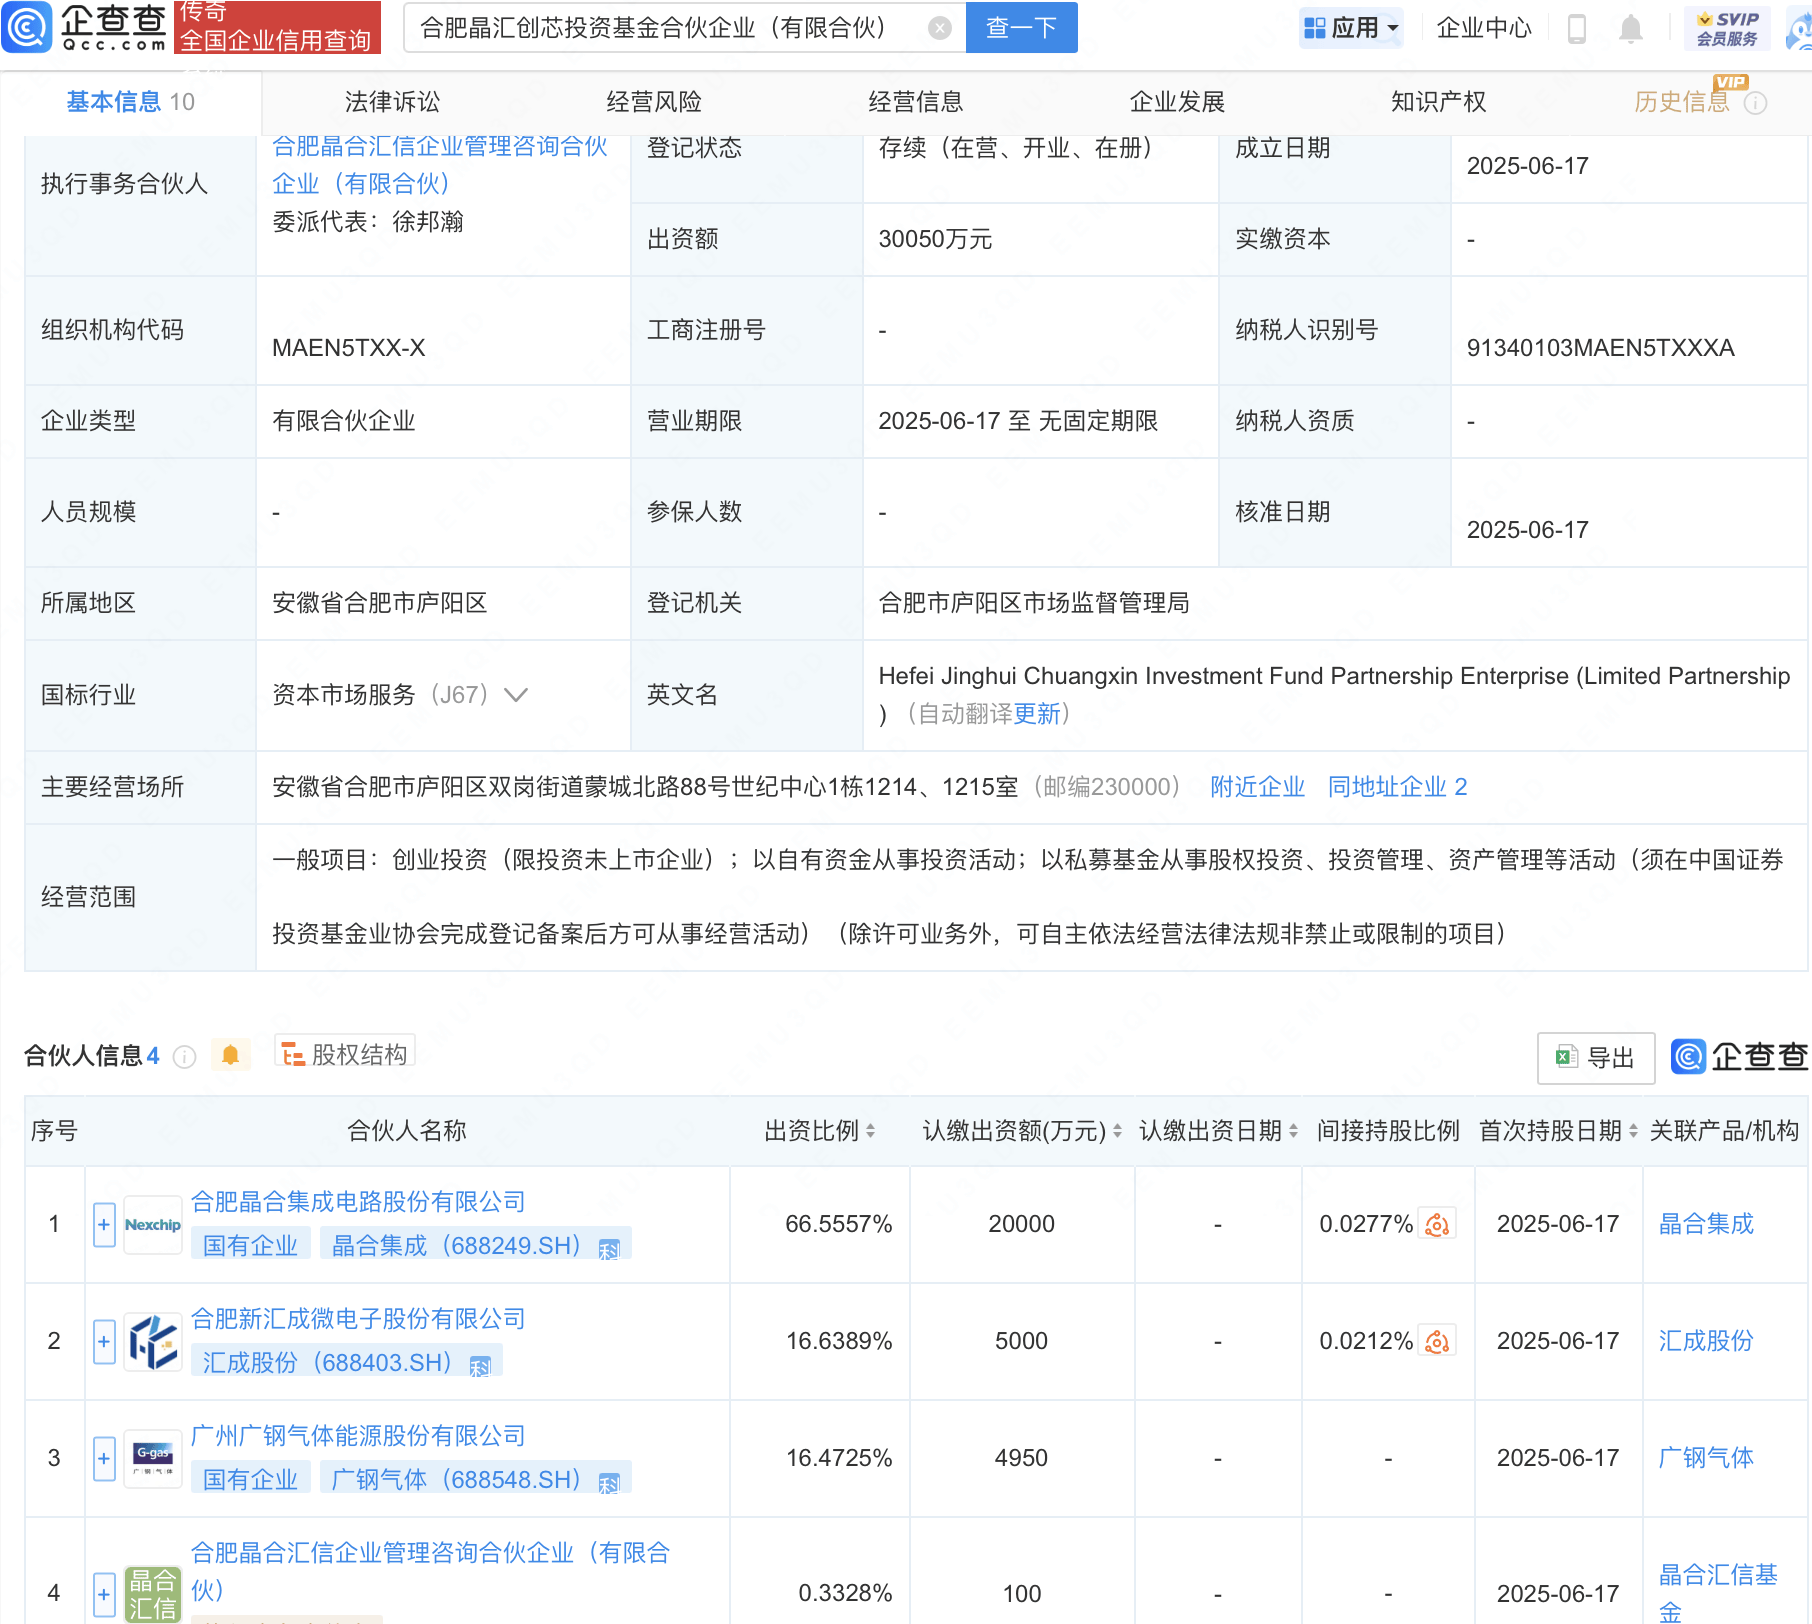Click 股权结构 tree icon
The height and width of the screenshot is (1624, 1812).
click(x=293, y=1055)
